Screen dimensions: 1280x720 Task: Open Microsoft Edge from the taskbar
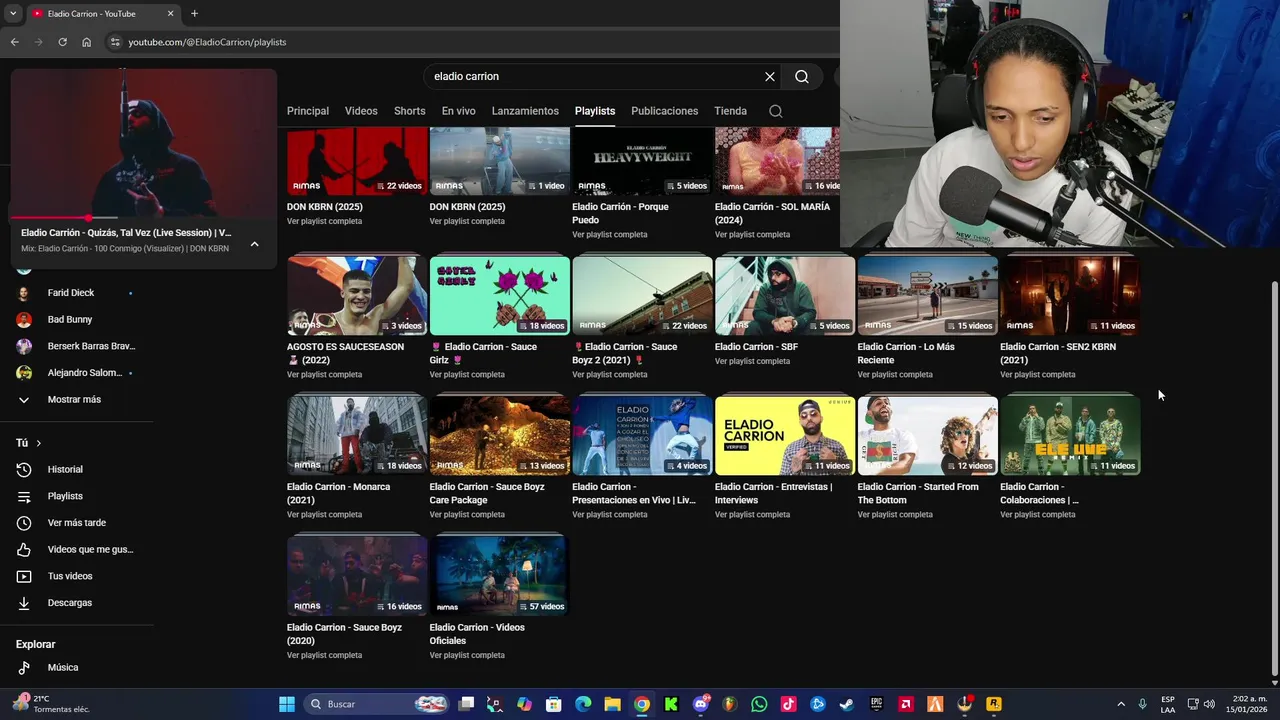click(x=583, y=704)
